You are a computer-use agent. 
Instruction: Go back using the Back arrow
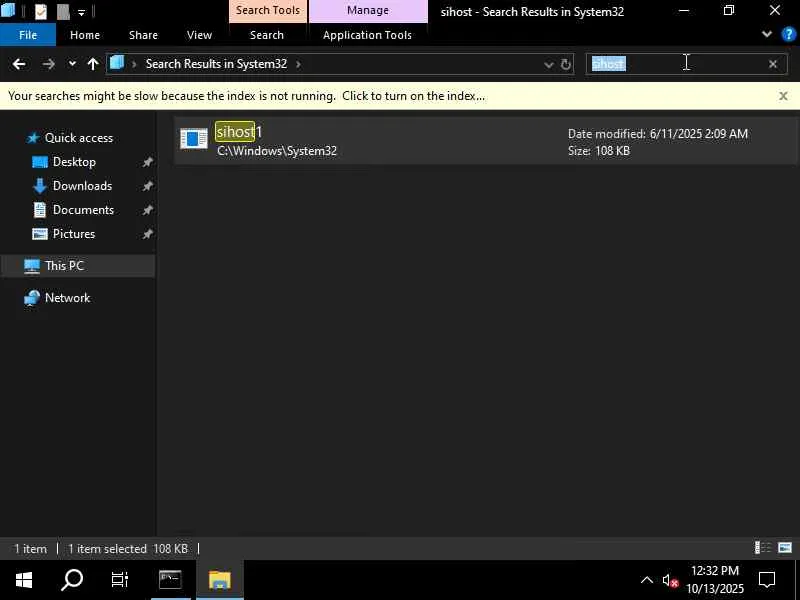pos(19,64)
